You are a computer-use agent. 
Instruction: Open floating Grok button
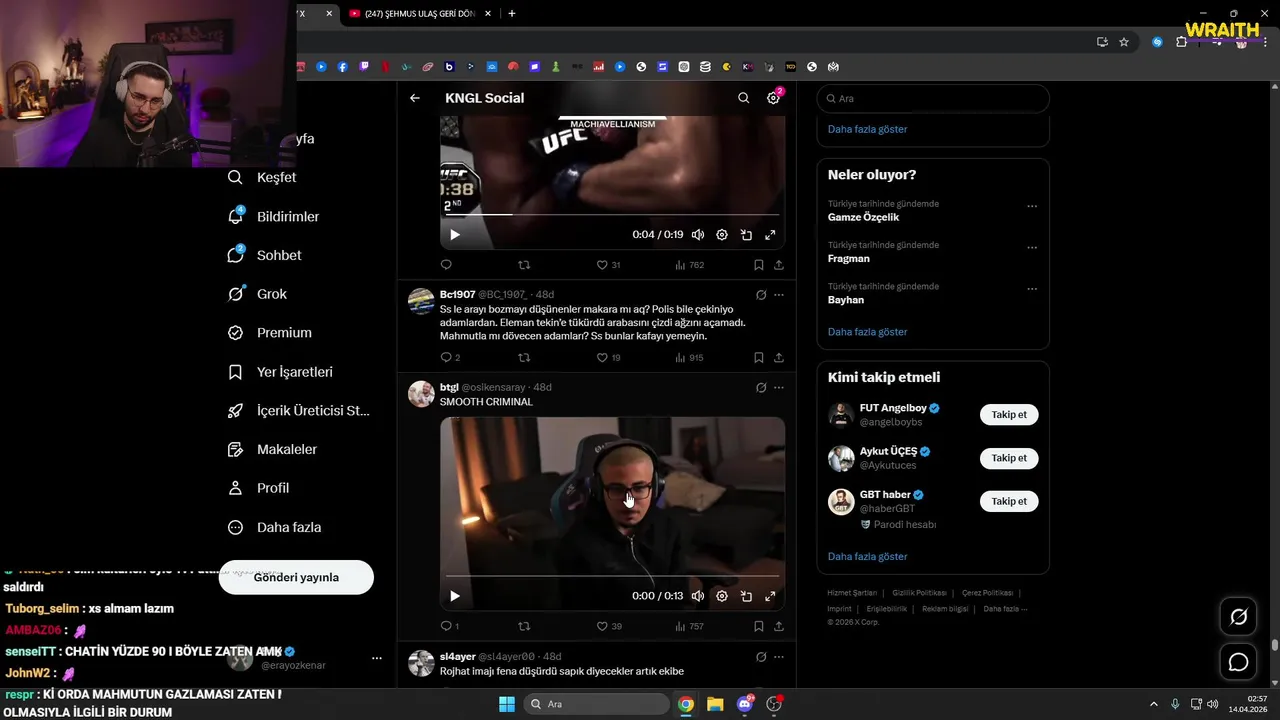pos(1238,617)
